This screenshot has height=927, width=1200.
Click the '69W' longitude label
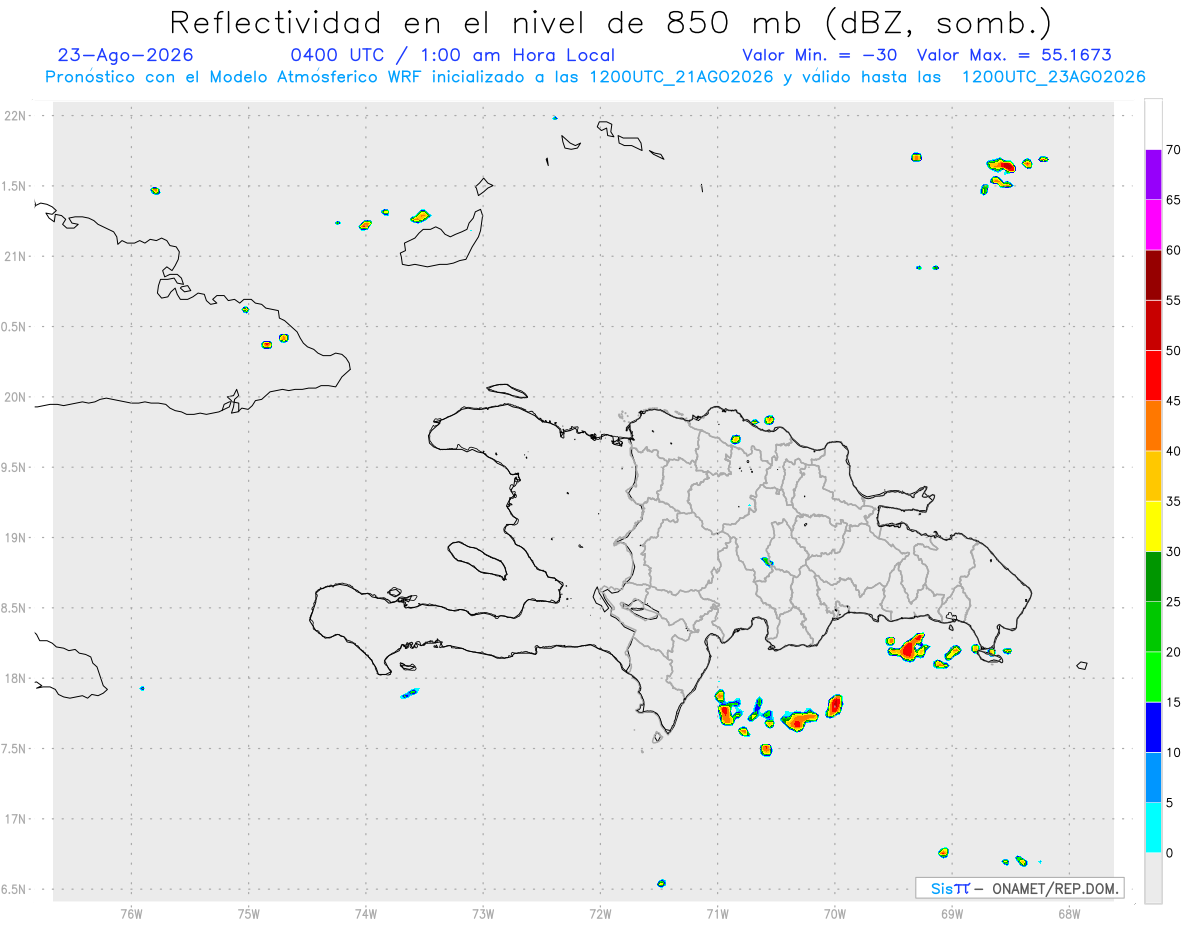[x=952, y=914]
